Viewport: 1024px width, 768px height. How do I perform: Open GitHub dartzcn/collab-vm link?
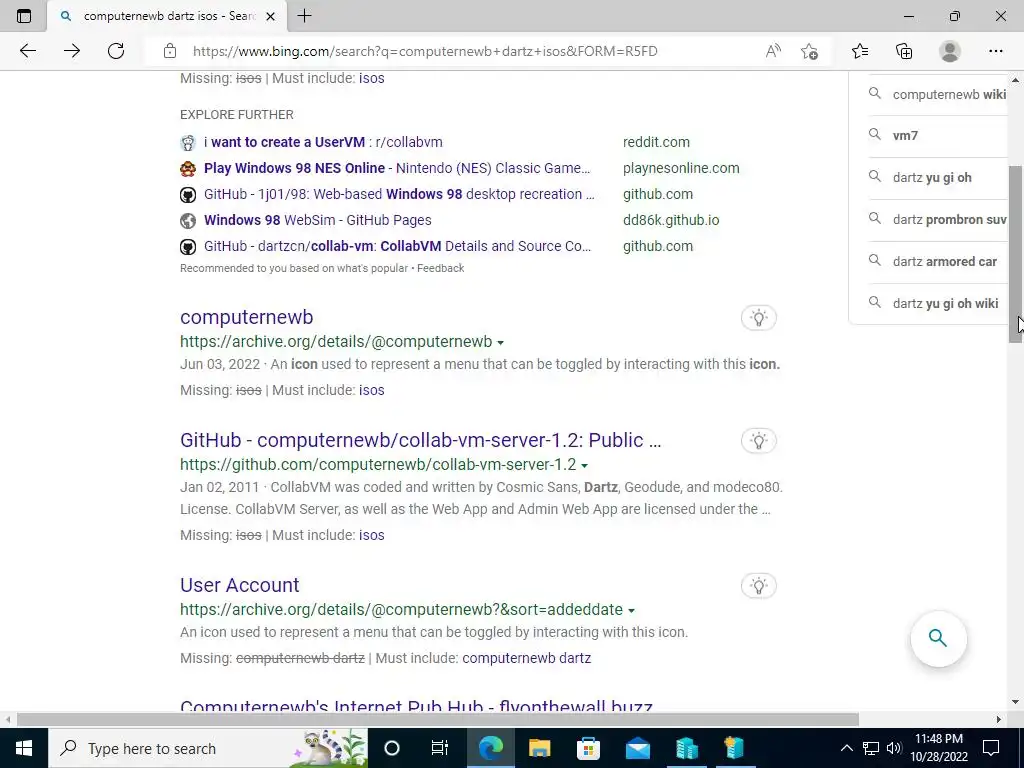click(x=397, y=246)
